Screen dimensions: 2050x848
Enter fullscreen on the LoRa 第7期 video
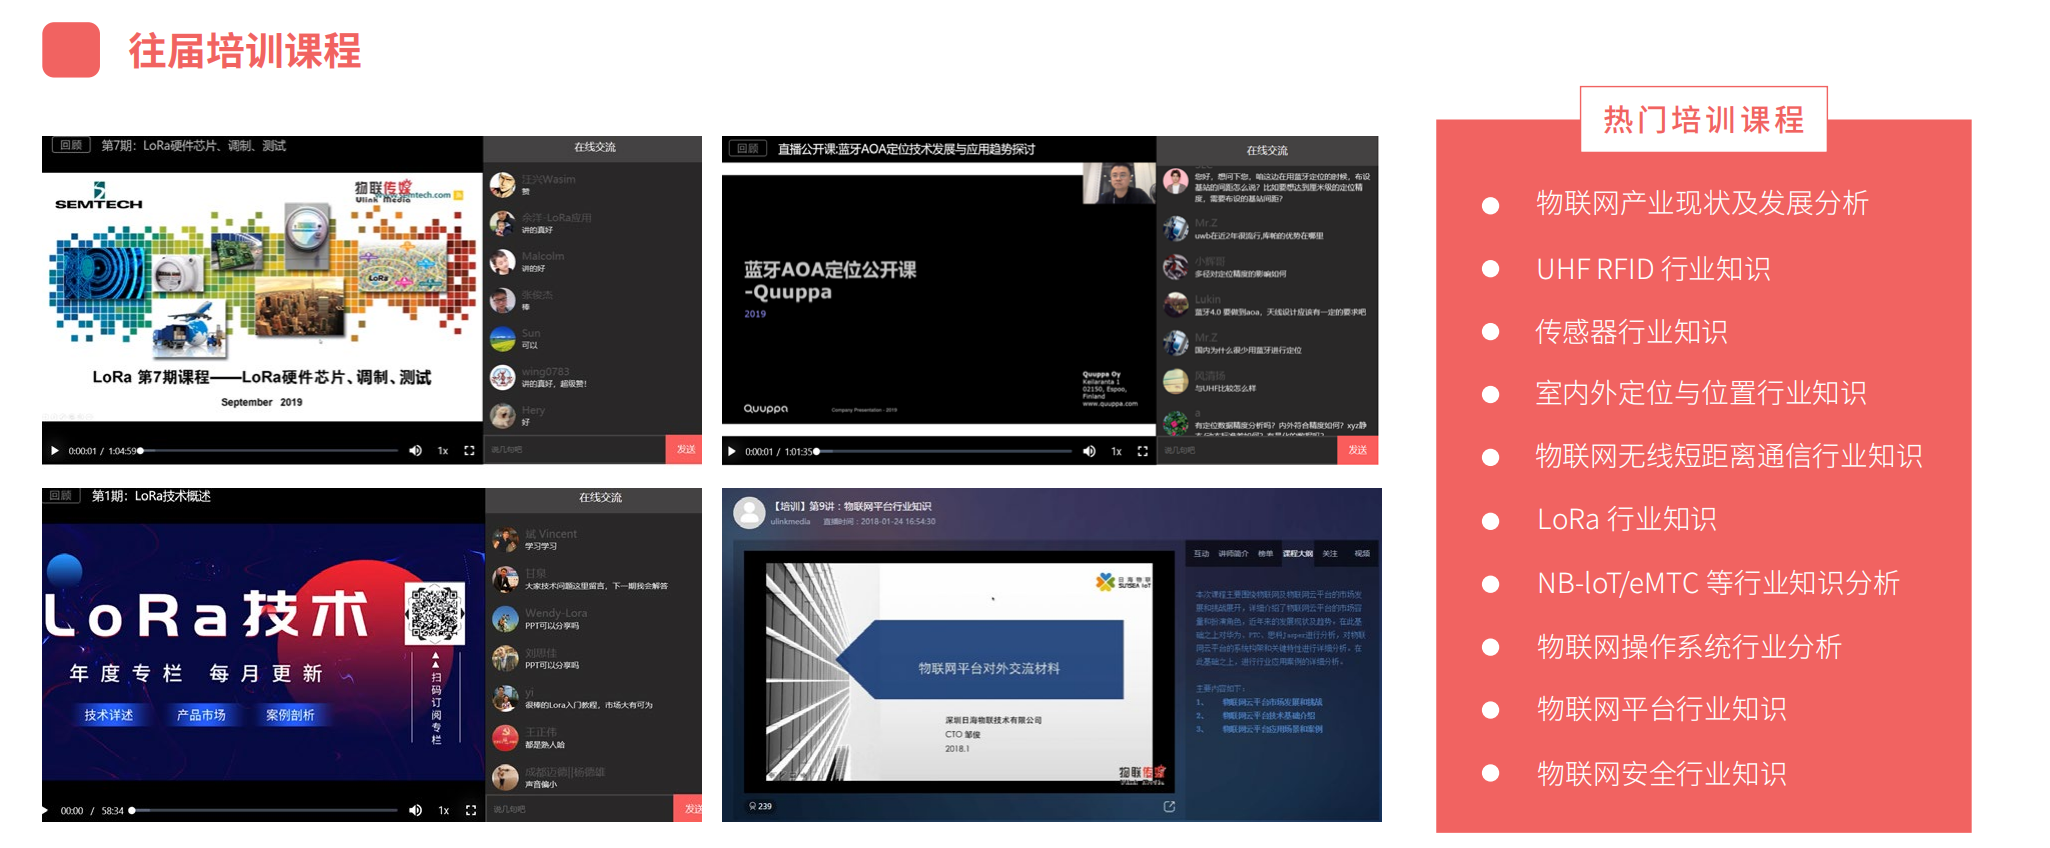469,451
